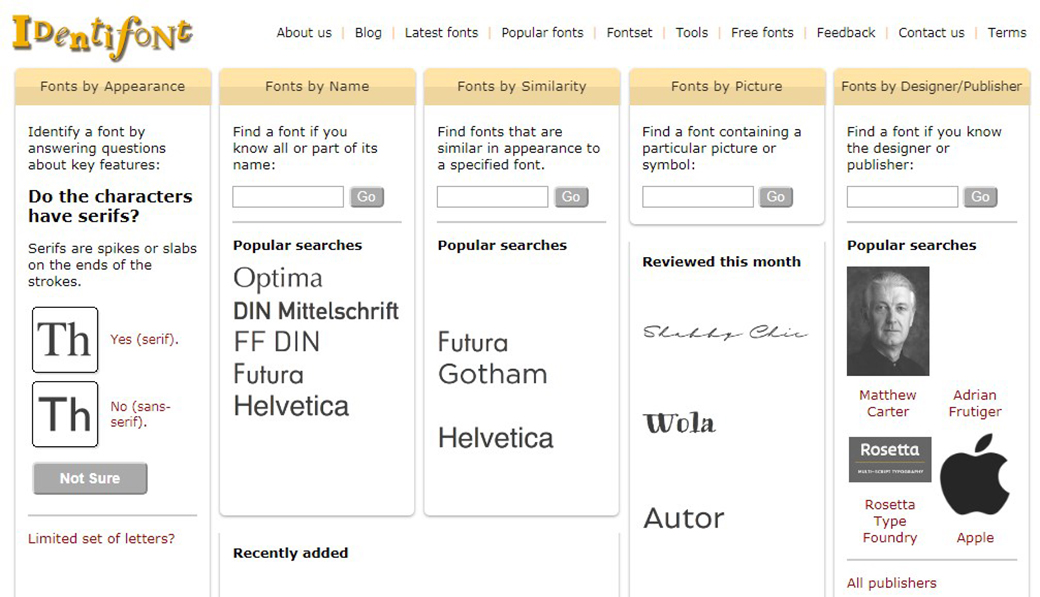
Task: Choose the serif 'Th' sample icon
Action: tap(65, 340)
